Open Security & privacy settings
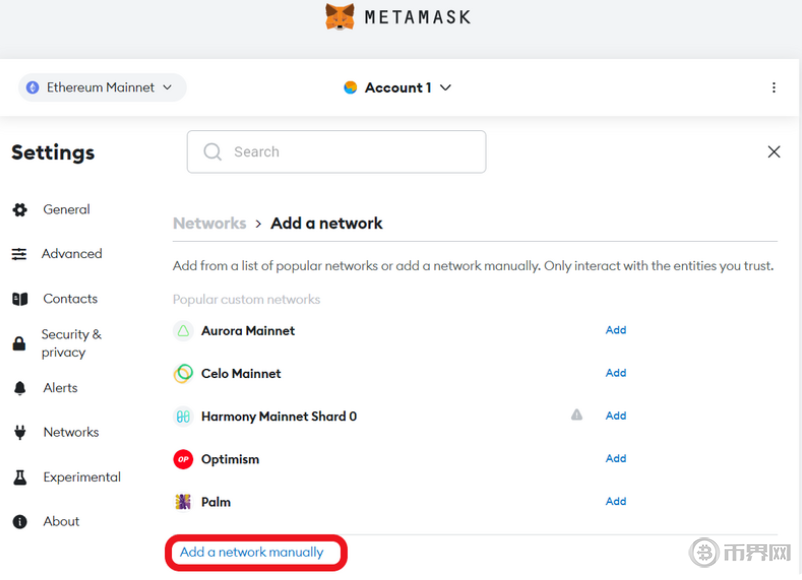Viewport: 802px width, 580px height. [x=71, y=343]
